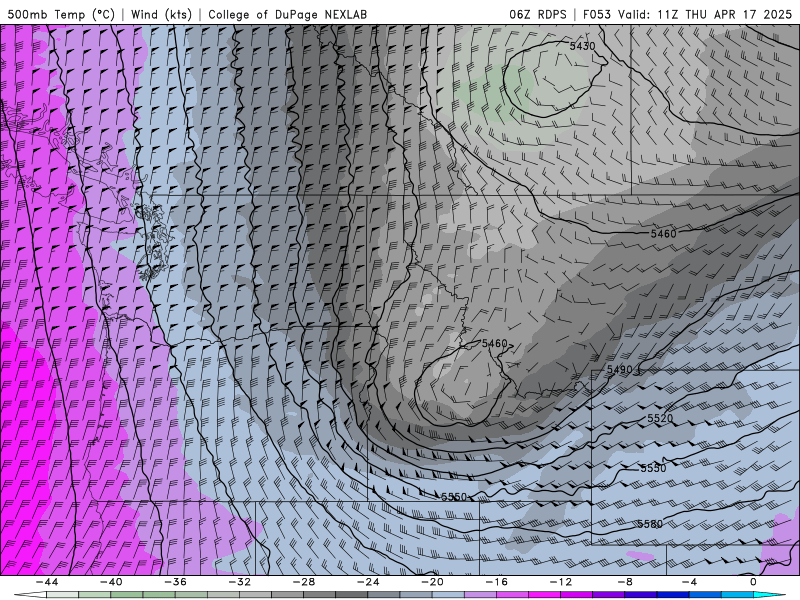Click the '500mb Temp (°C)' title text
The height and width of the screenshot is (600, 800).
60,14
